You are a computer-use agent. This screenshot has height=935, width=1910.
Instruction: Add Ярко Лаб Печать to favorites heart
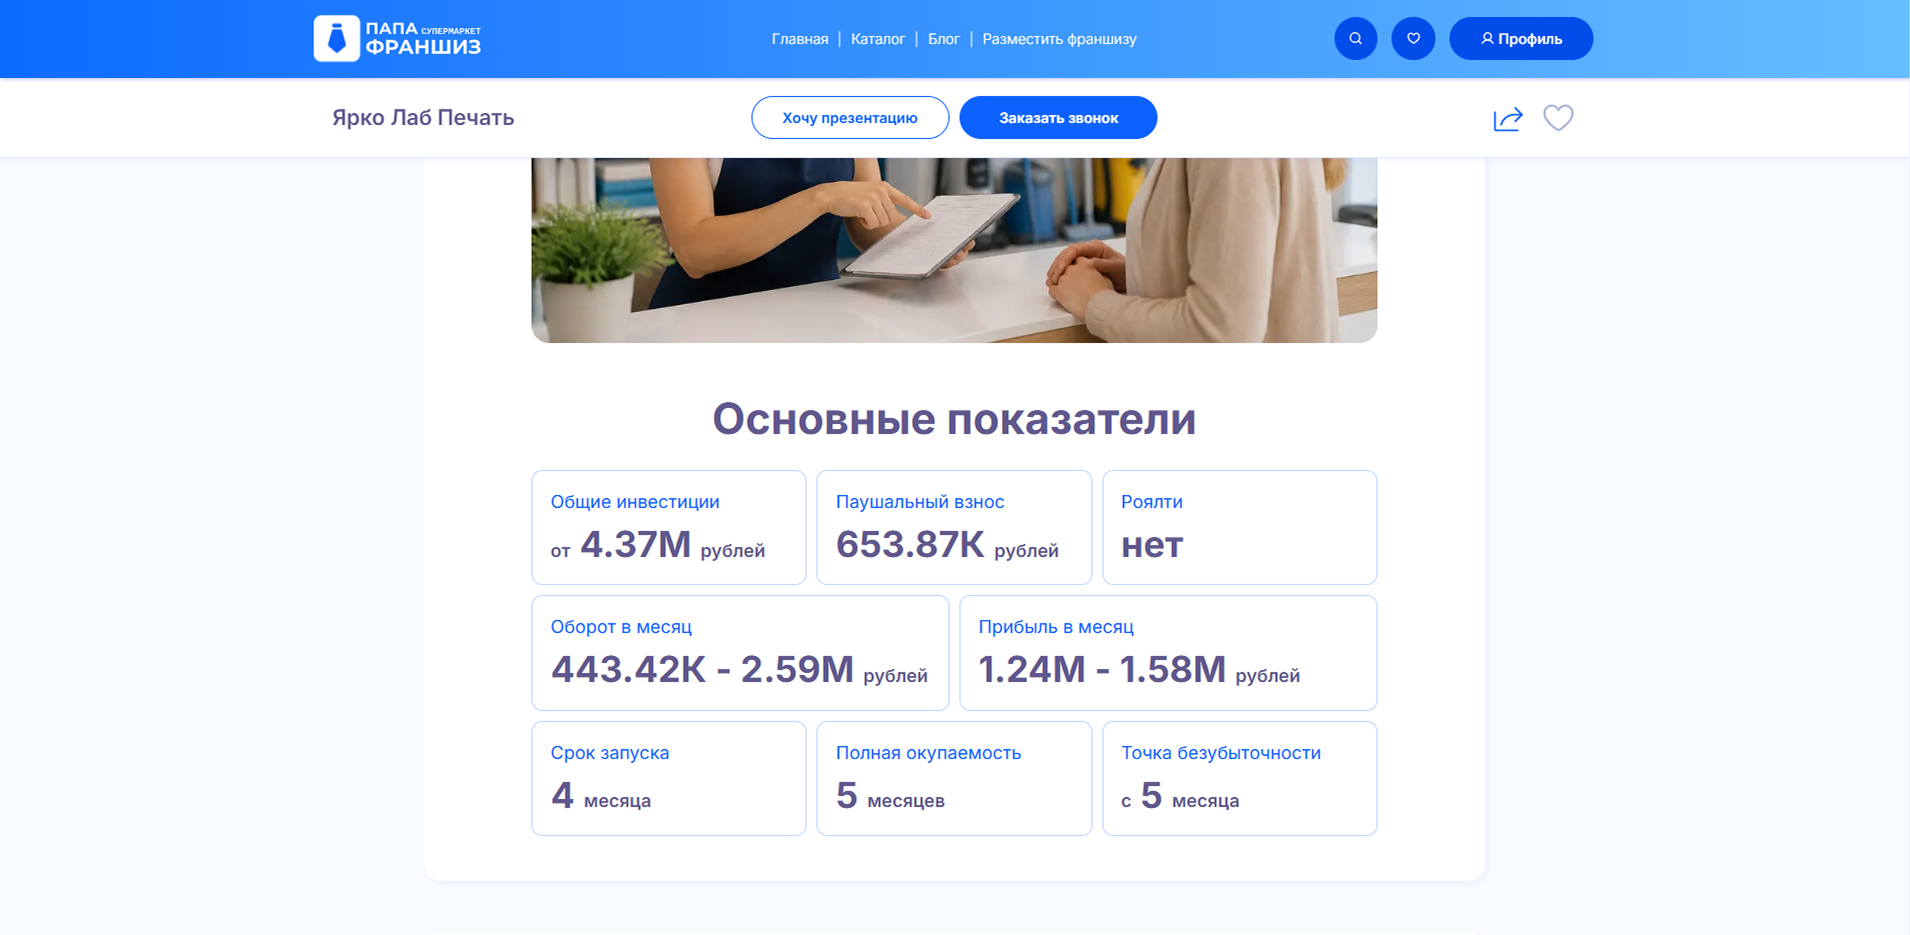coord(1558,118)
